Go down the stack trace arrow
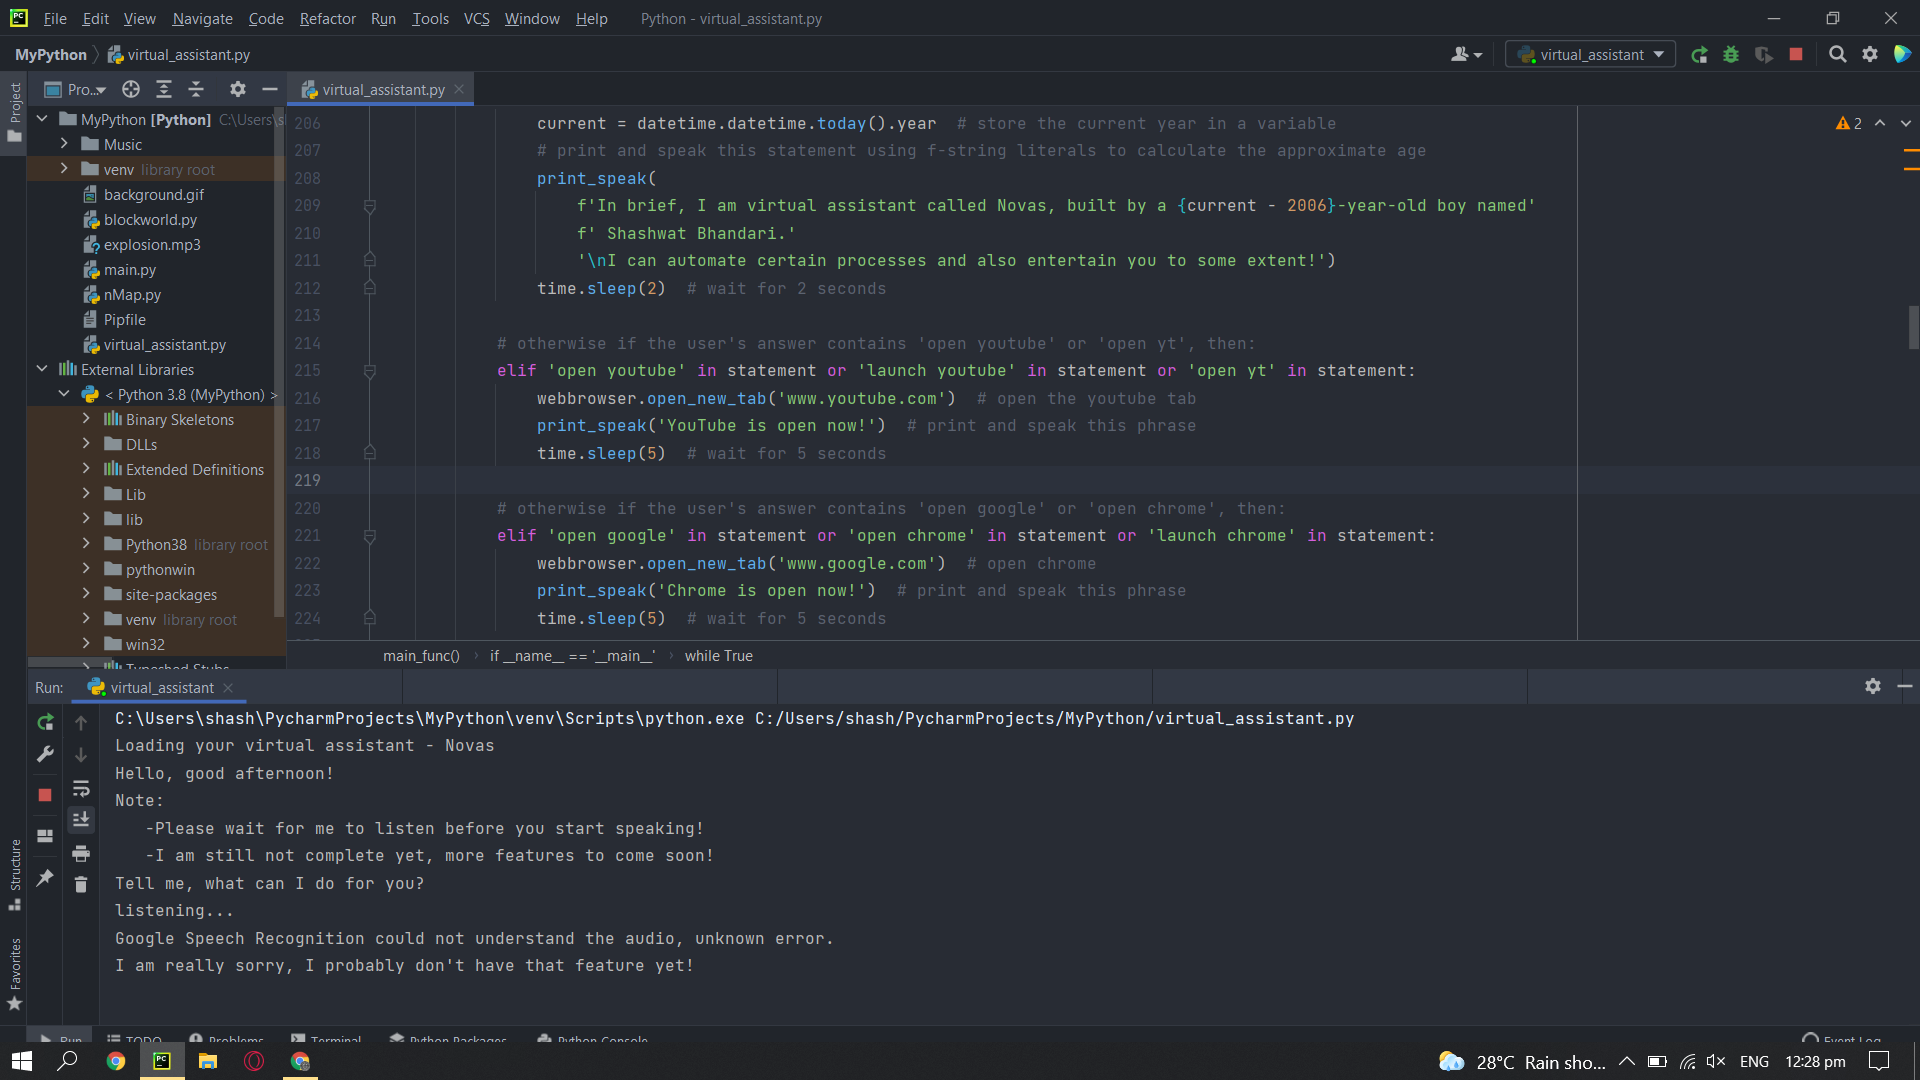Viewport: 1920px width, 1080px height. point(81,755)
